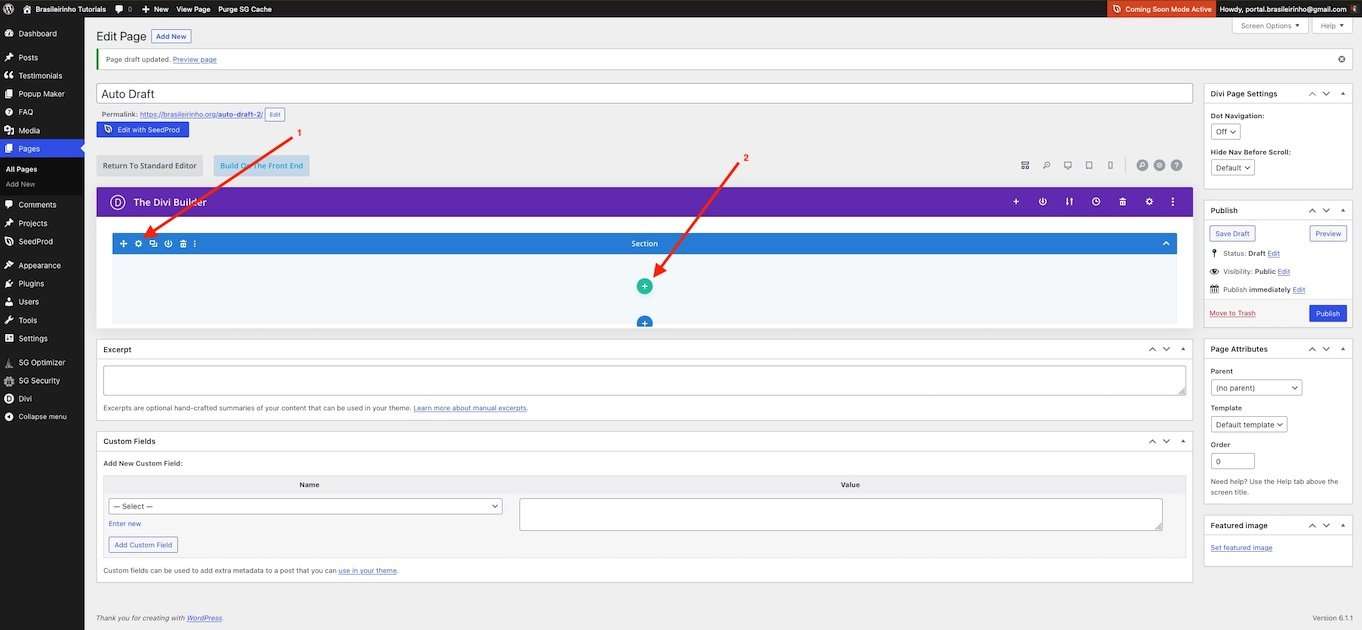The width and height of the screenshot is (1362, 630).
Task: Select the desktop view icon
Action: coord(1067,165)
